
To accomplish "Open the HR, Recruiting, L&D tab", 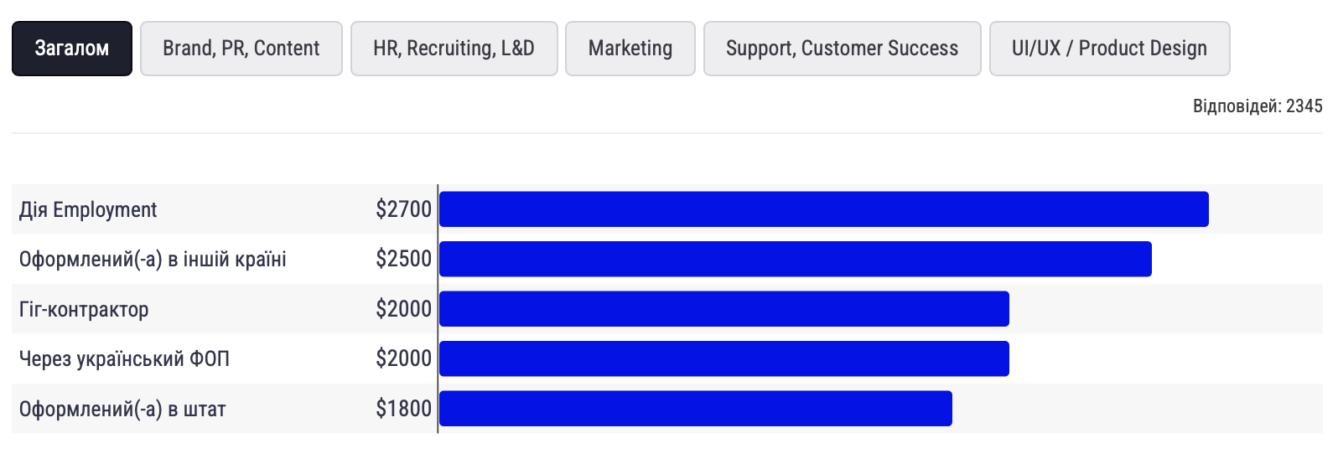I will click(454, 48).
